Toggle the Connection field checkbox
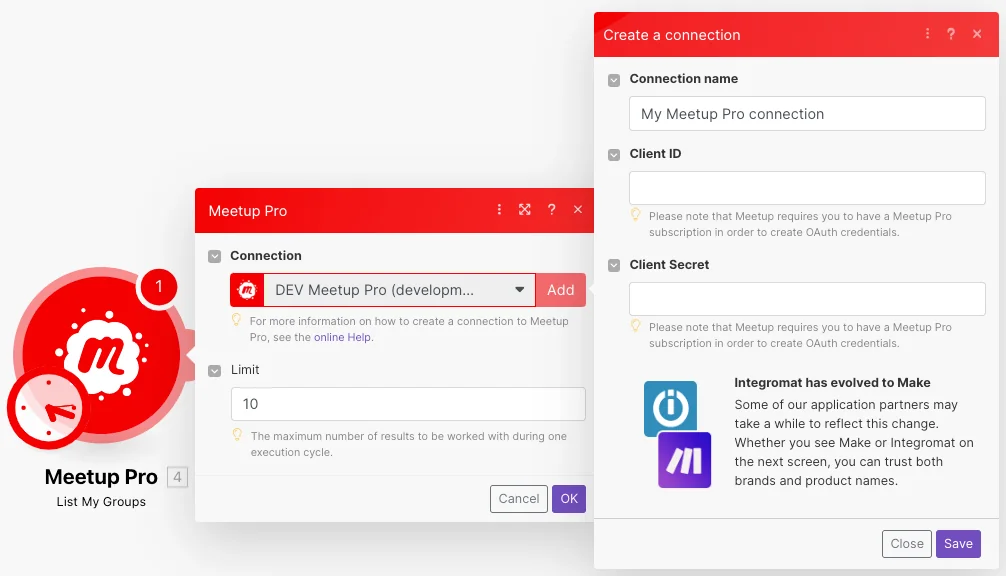Viewport: 1006px width, 576px height. pyautogui.click(x=214, y=257)
